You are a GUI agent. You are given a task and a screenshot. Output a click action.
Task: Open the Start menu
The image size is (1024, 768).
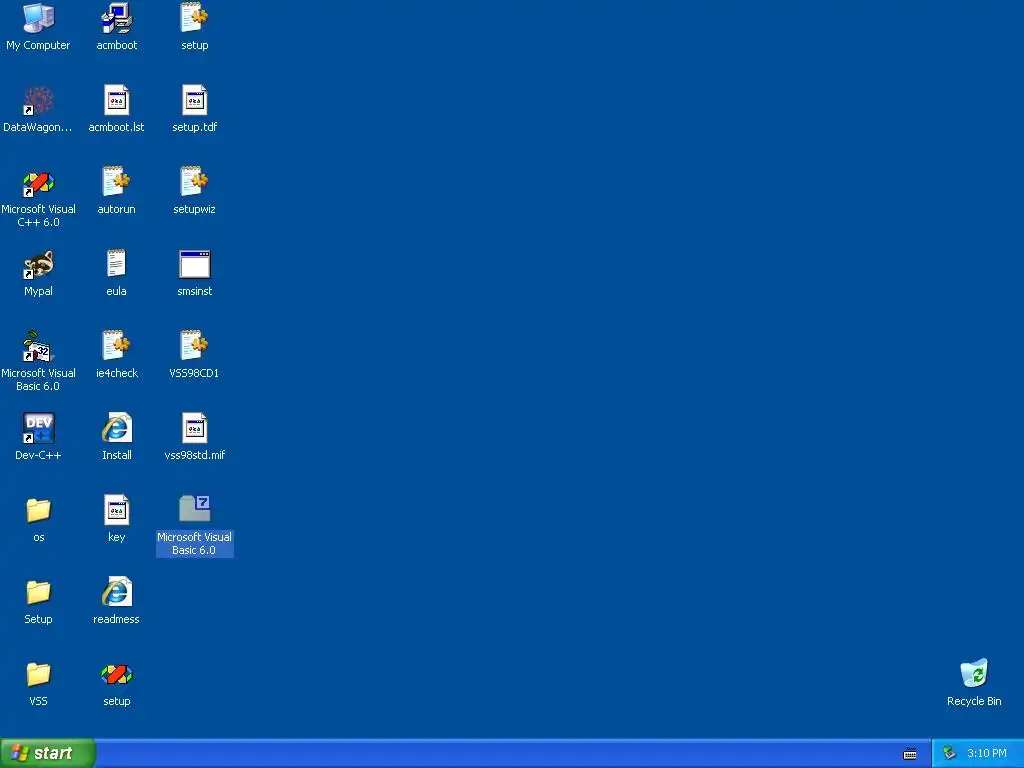48,753
